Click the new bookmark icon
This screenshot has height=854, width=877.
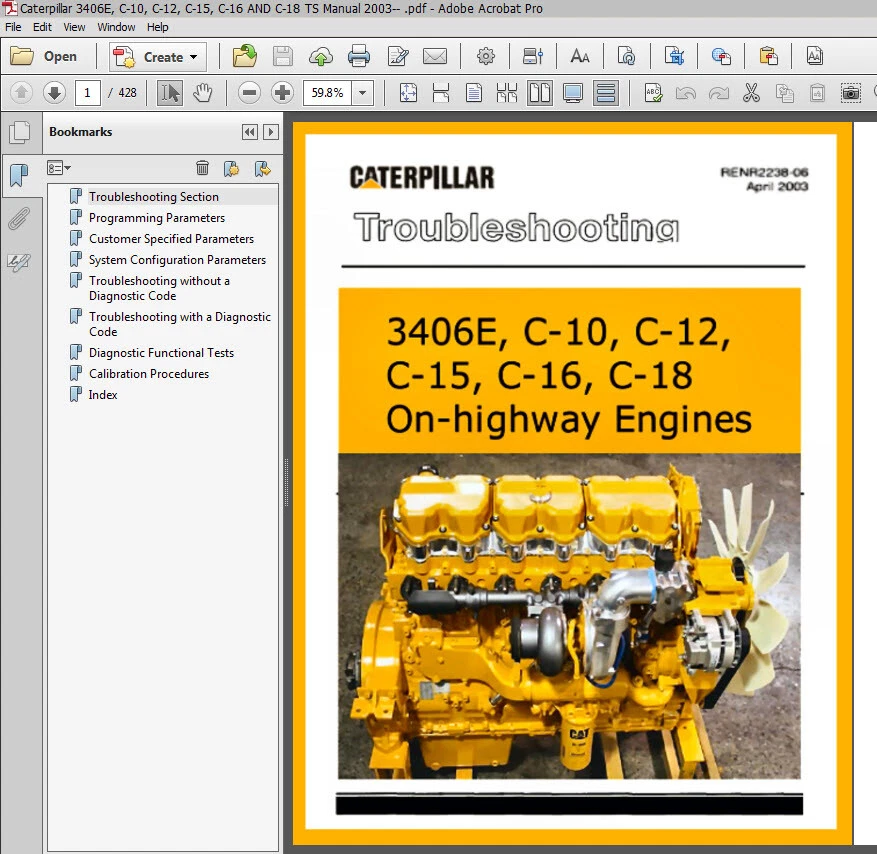click(231, 168)
